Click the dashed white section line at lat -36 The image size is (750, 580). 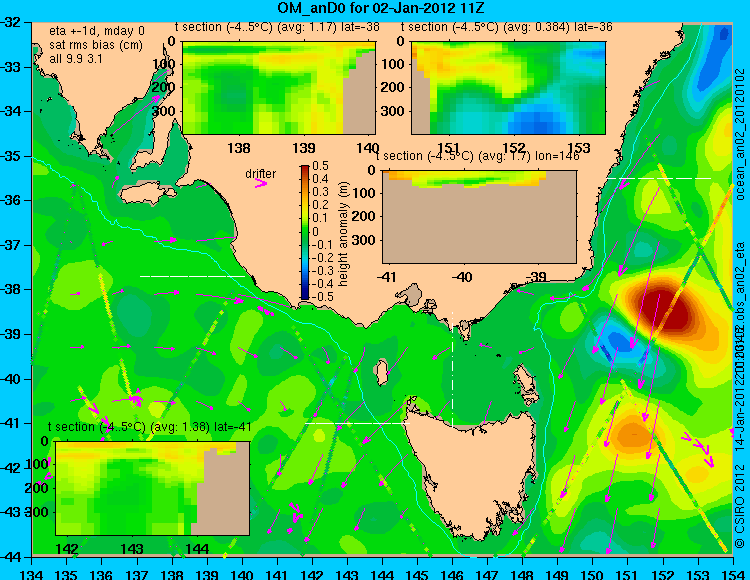659,178
